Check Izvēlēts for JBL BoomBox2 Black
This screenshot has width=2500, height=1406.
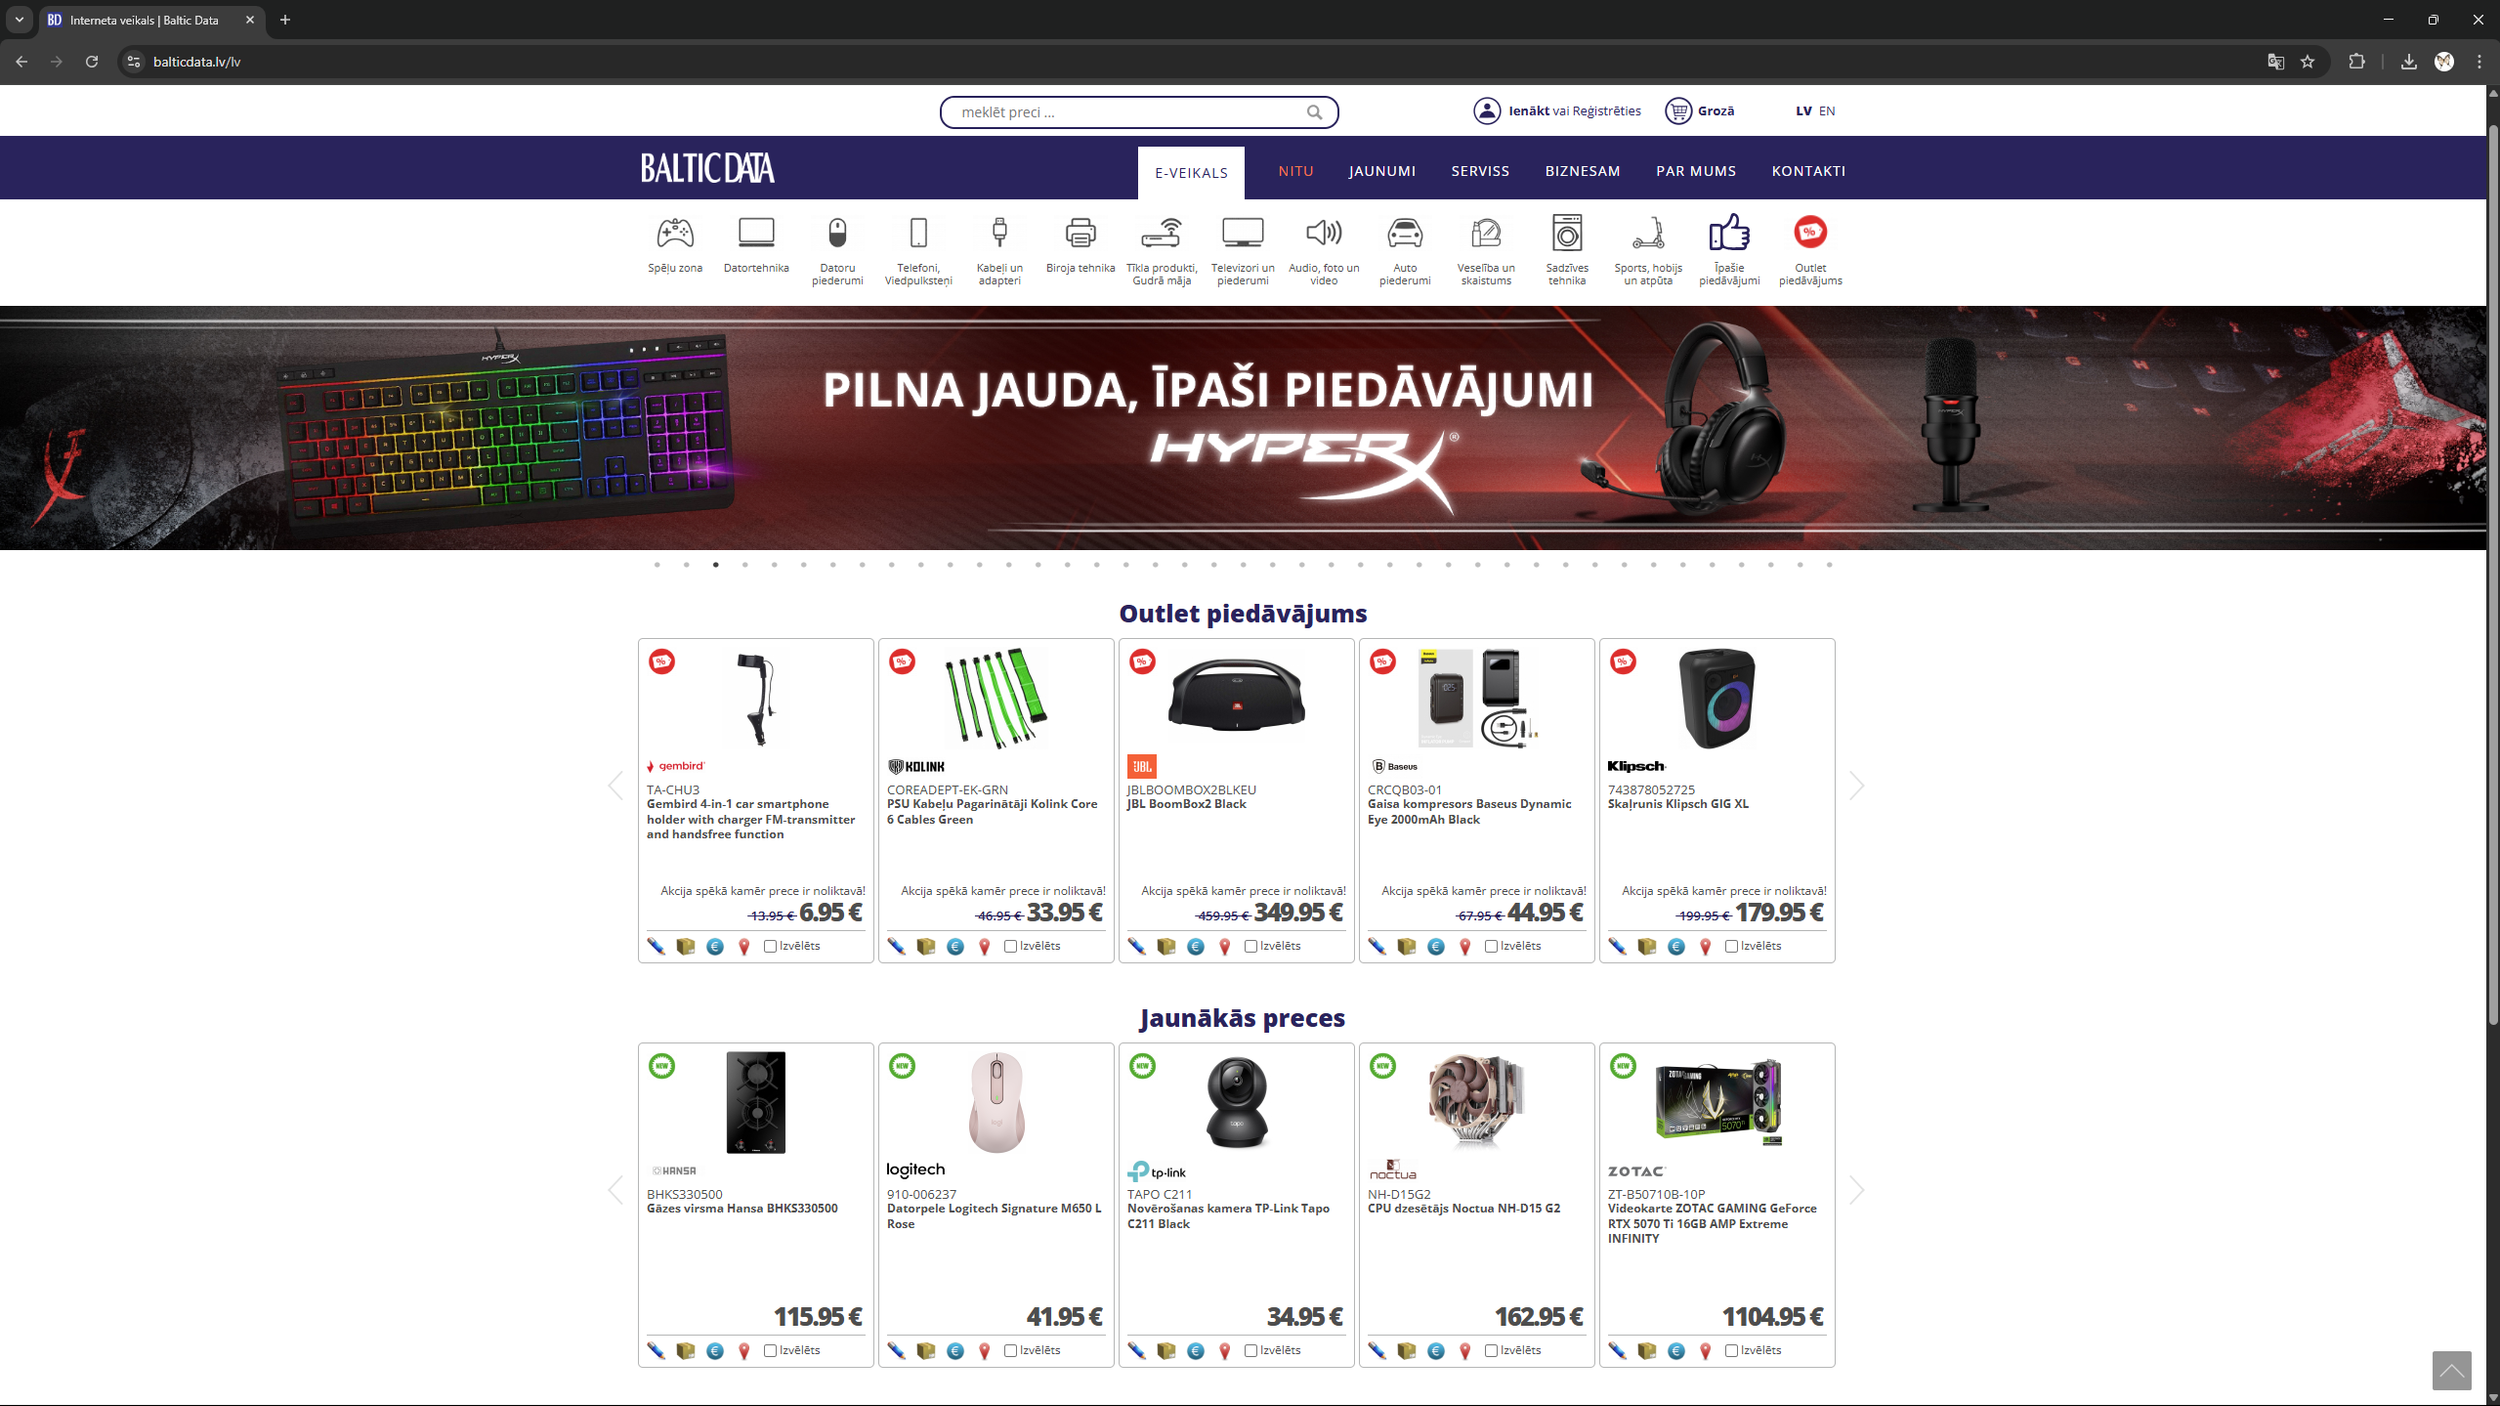click(1250, 946)
